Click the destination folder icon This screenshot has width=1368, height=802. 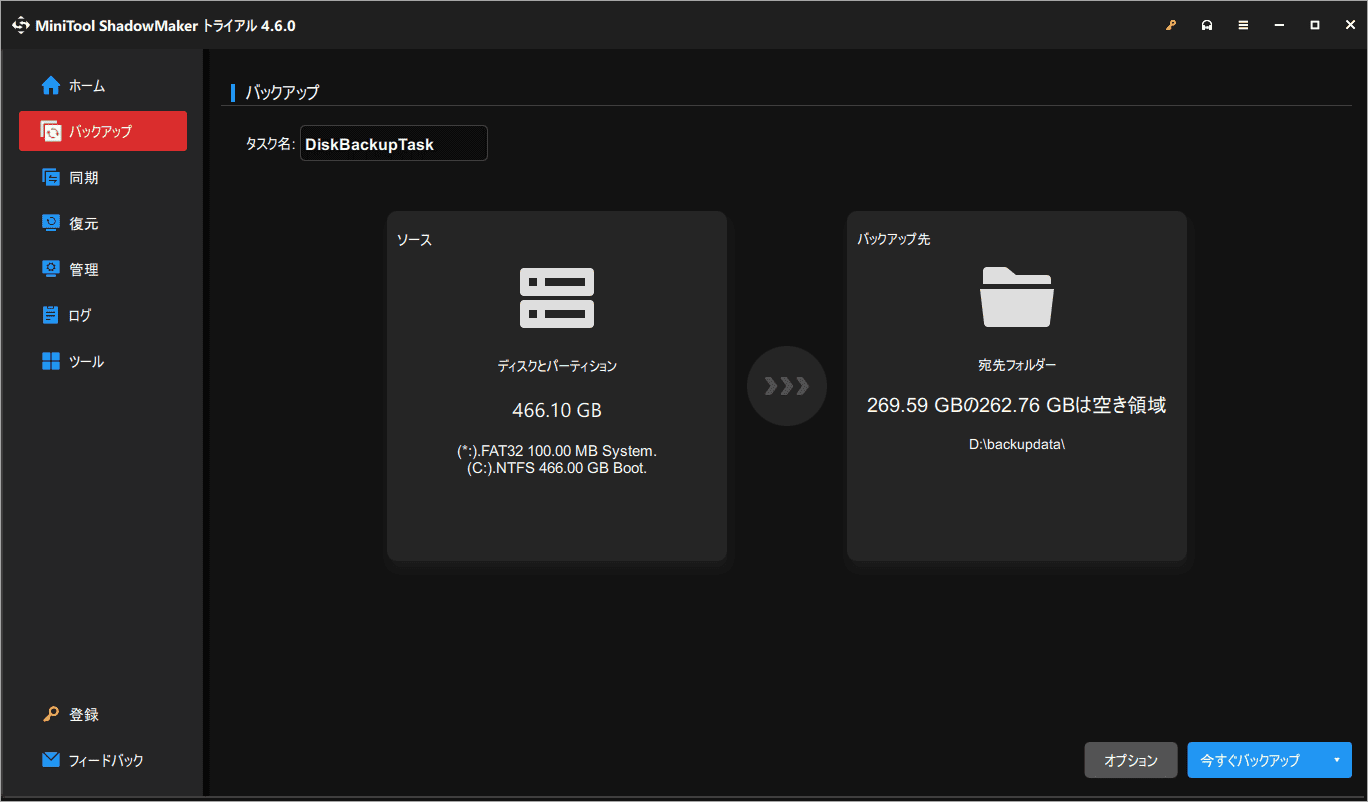(x=1017, y=297)
